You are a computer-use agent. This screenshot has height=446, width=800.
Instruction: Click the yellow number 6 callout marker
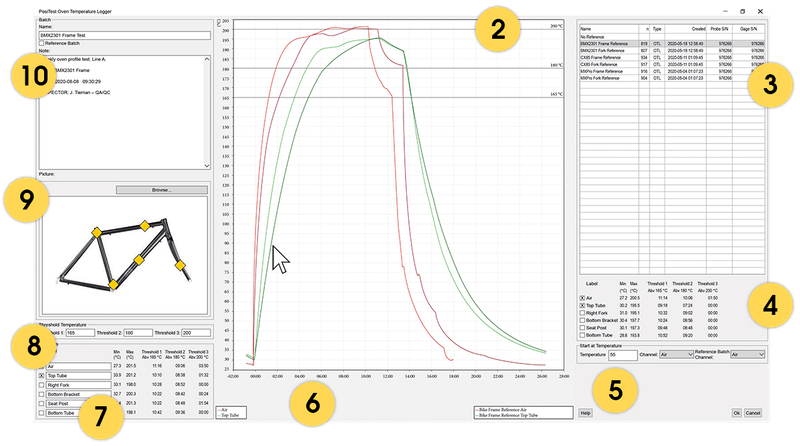tap(314, 404)
